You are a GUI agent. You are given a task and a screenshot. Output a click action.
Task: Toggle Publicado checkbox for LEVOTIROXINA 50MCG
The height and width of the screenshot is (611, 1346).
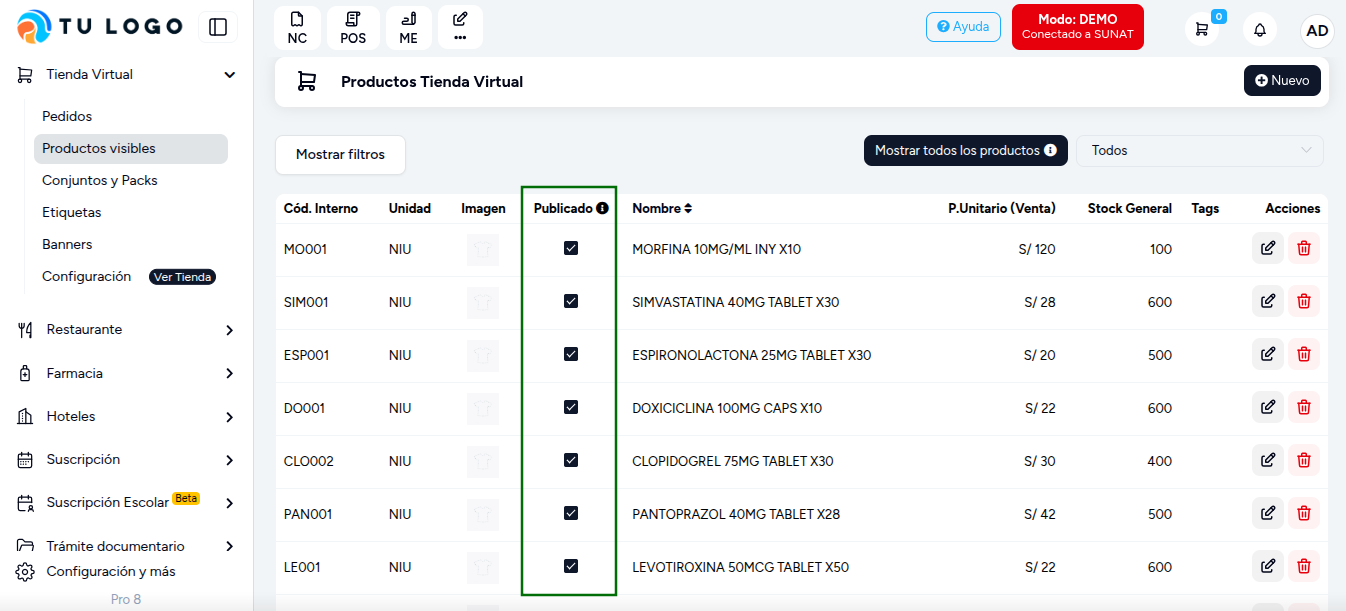[571, 566]
